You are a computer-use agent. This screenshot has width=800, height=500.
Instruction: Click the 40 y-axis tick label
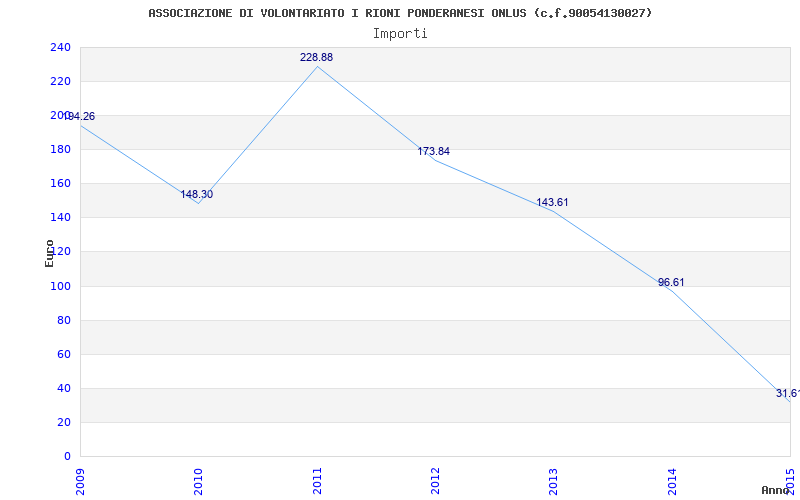(x=64, y=388)
